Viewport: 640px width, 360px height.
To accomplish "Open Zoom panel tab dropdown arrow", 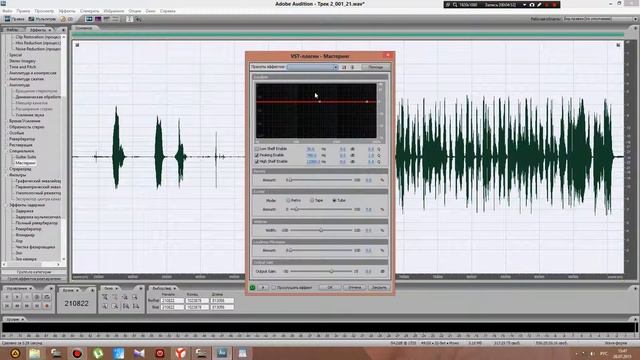I will (x=117, y=289).
